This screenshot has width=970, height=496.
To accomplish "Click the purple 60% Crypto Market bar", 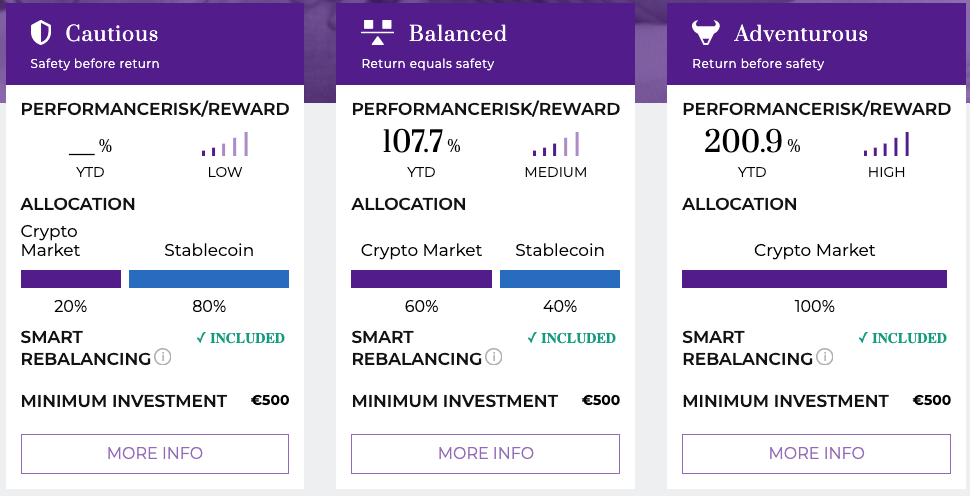I will [421, 279].
